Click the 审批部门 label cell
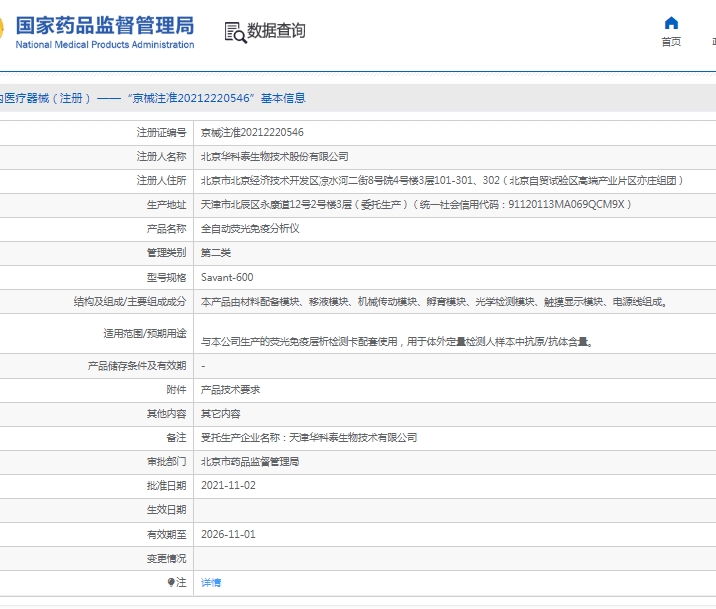Image resolution: width=716 pixels, height=609 pixels. pyautogui.click(x=166, y=462)
